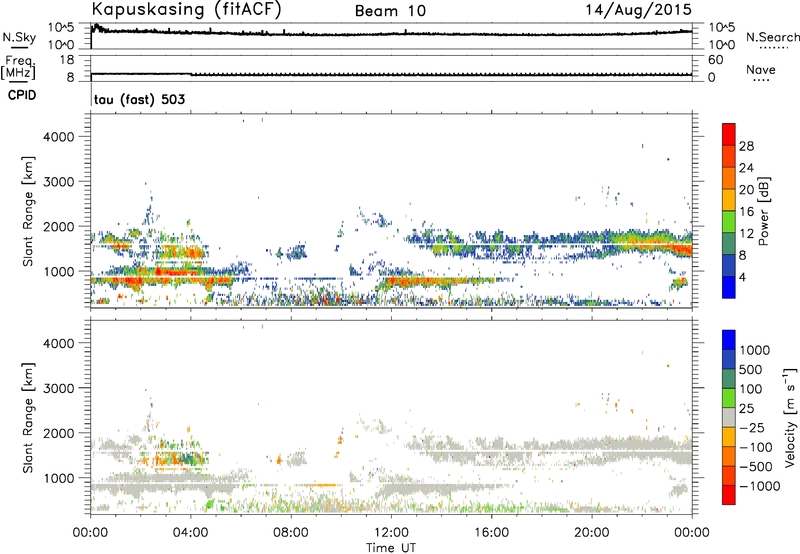
Task: Click the "Beam 10" label
Action: point(390,11)
